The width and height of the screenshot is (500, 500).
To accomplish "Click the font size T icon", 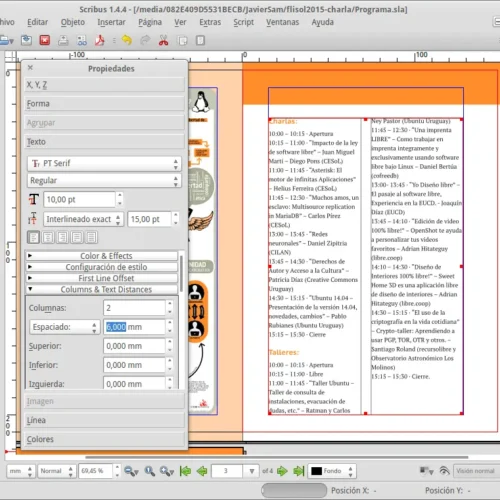I will [34, 200].
